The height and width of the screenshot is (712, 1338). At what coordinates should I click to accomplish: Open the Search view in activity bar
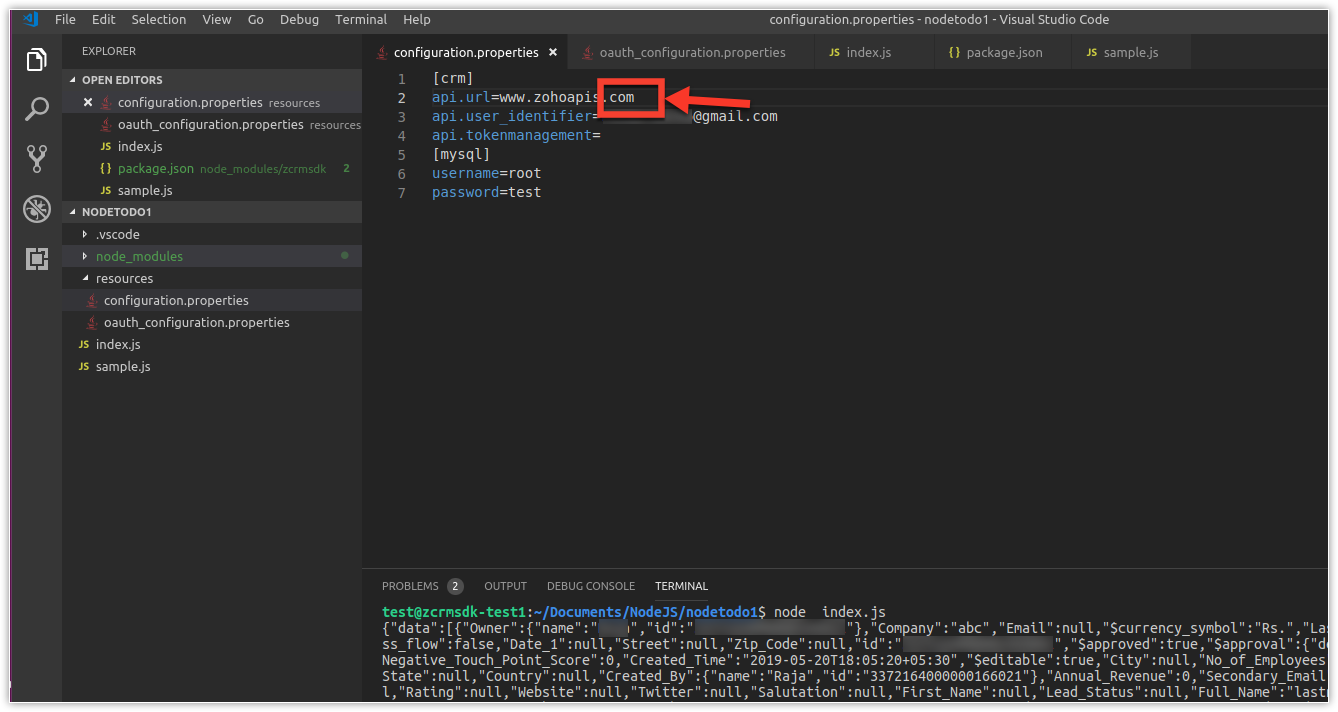(x=37, y=109)
